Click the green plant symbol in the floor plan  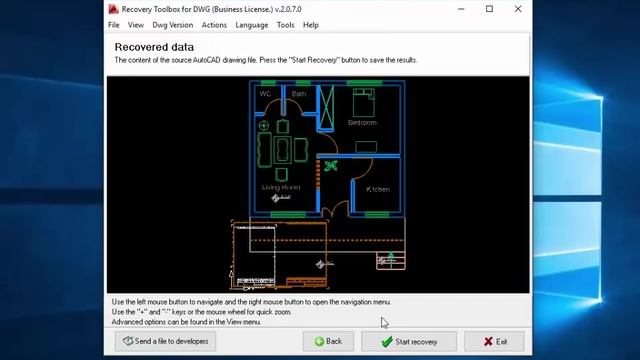[331, 166]
